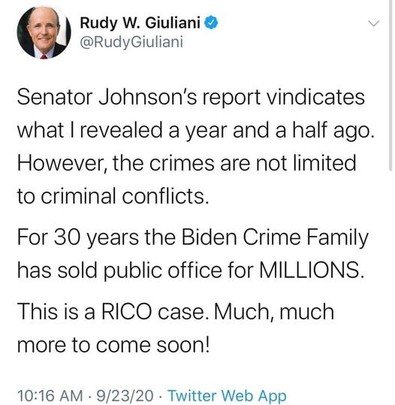Click the line "to criminal conflicts."
Screen dimensions: 395x405
coord(113,196)
